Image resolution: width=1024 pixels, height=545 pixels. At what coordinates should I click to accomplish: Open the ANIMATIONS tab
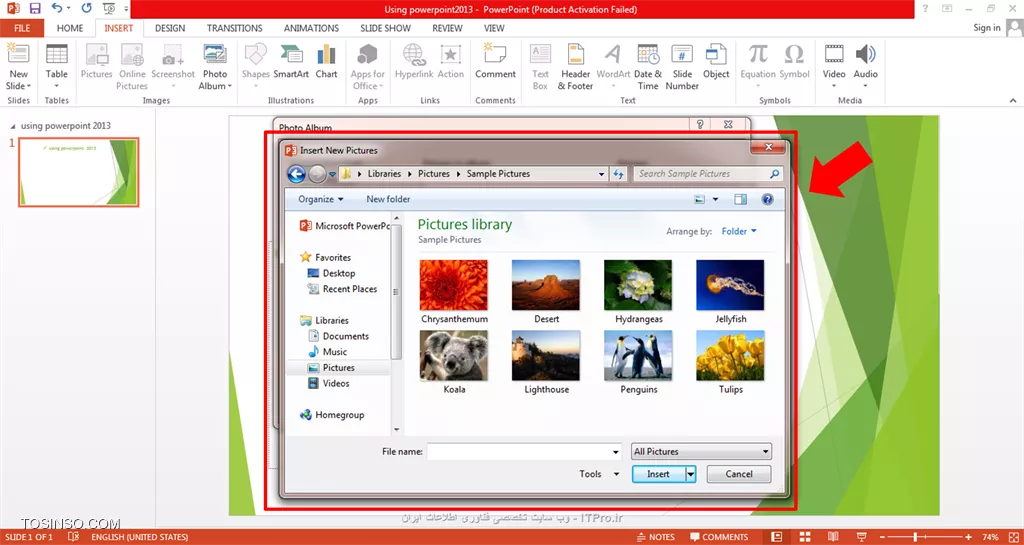pyautogui.click(x=312, y=28)
